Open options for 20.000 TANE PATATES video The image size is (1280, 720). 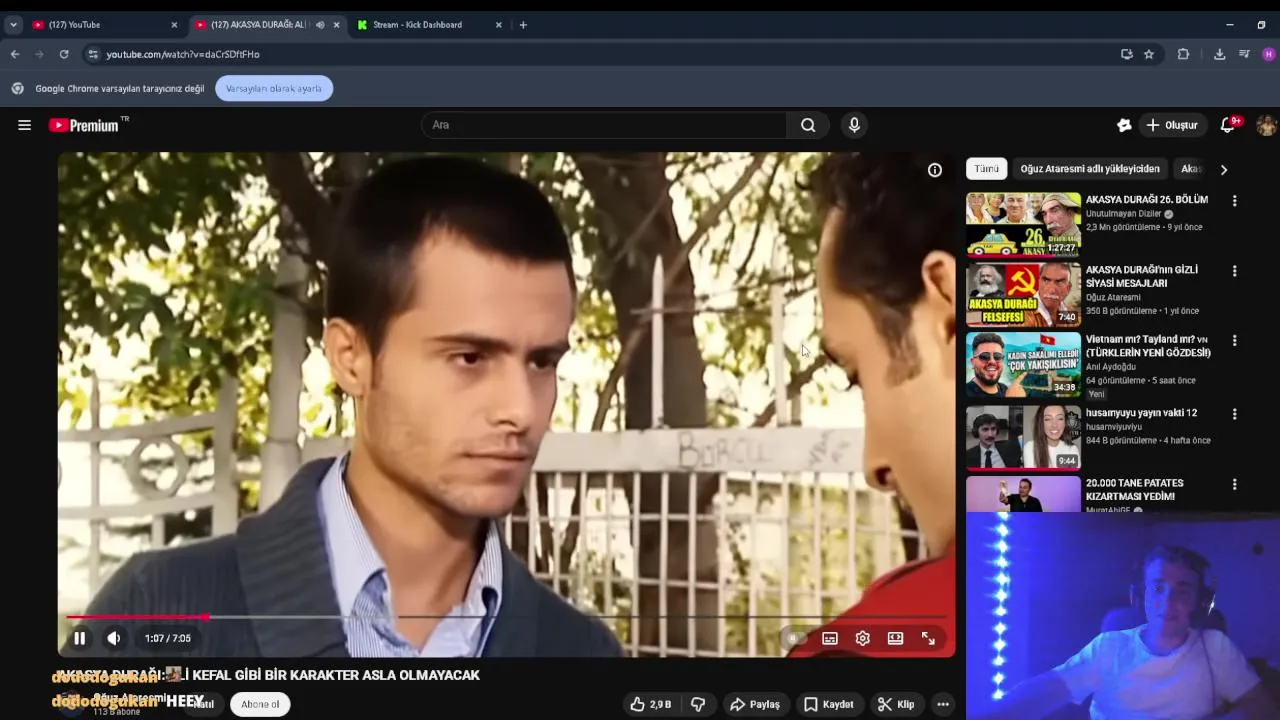tap(1234, 484)
